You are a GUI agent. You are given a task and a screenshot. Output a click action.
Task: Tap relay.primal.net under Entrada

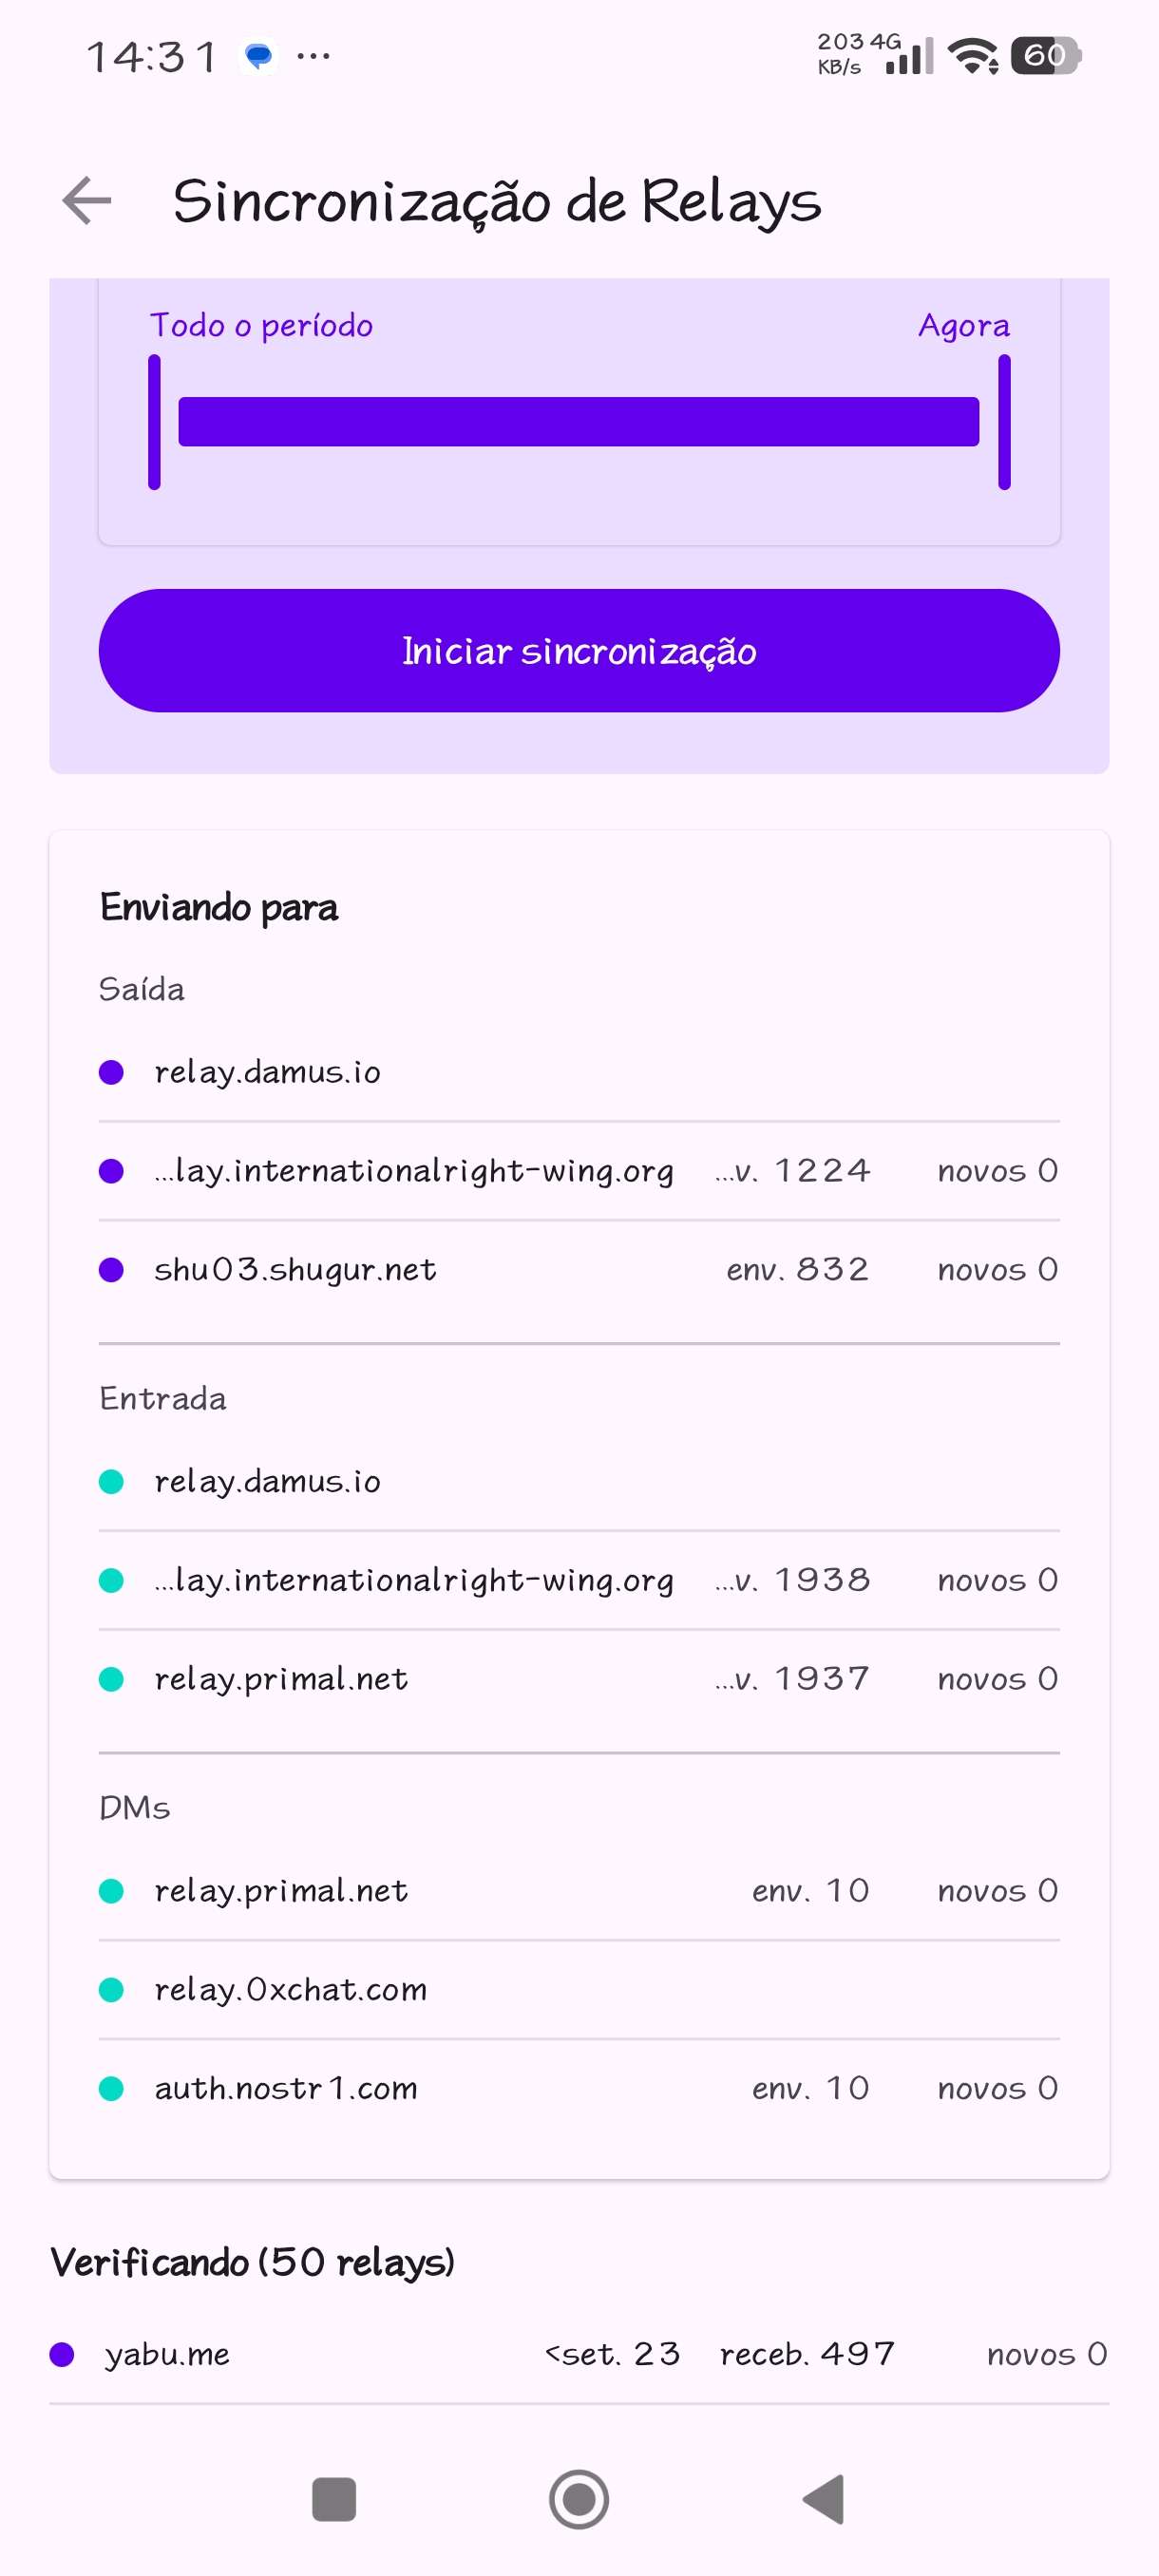281,1679
